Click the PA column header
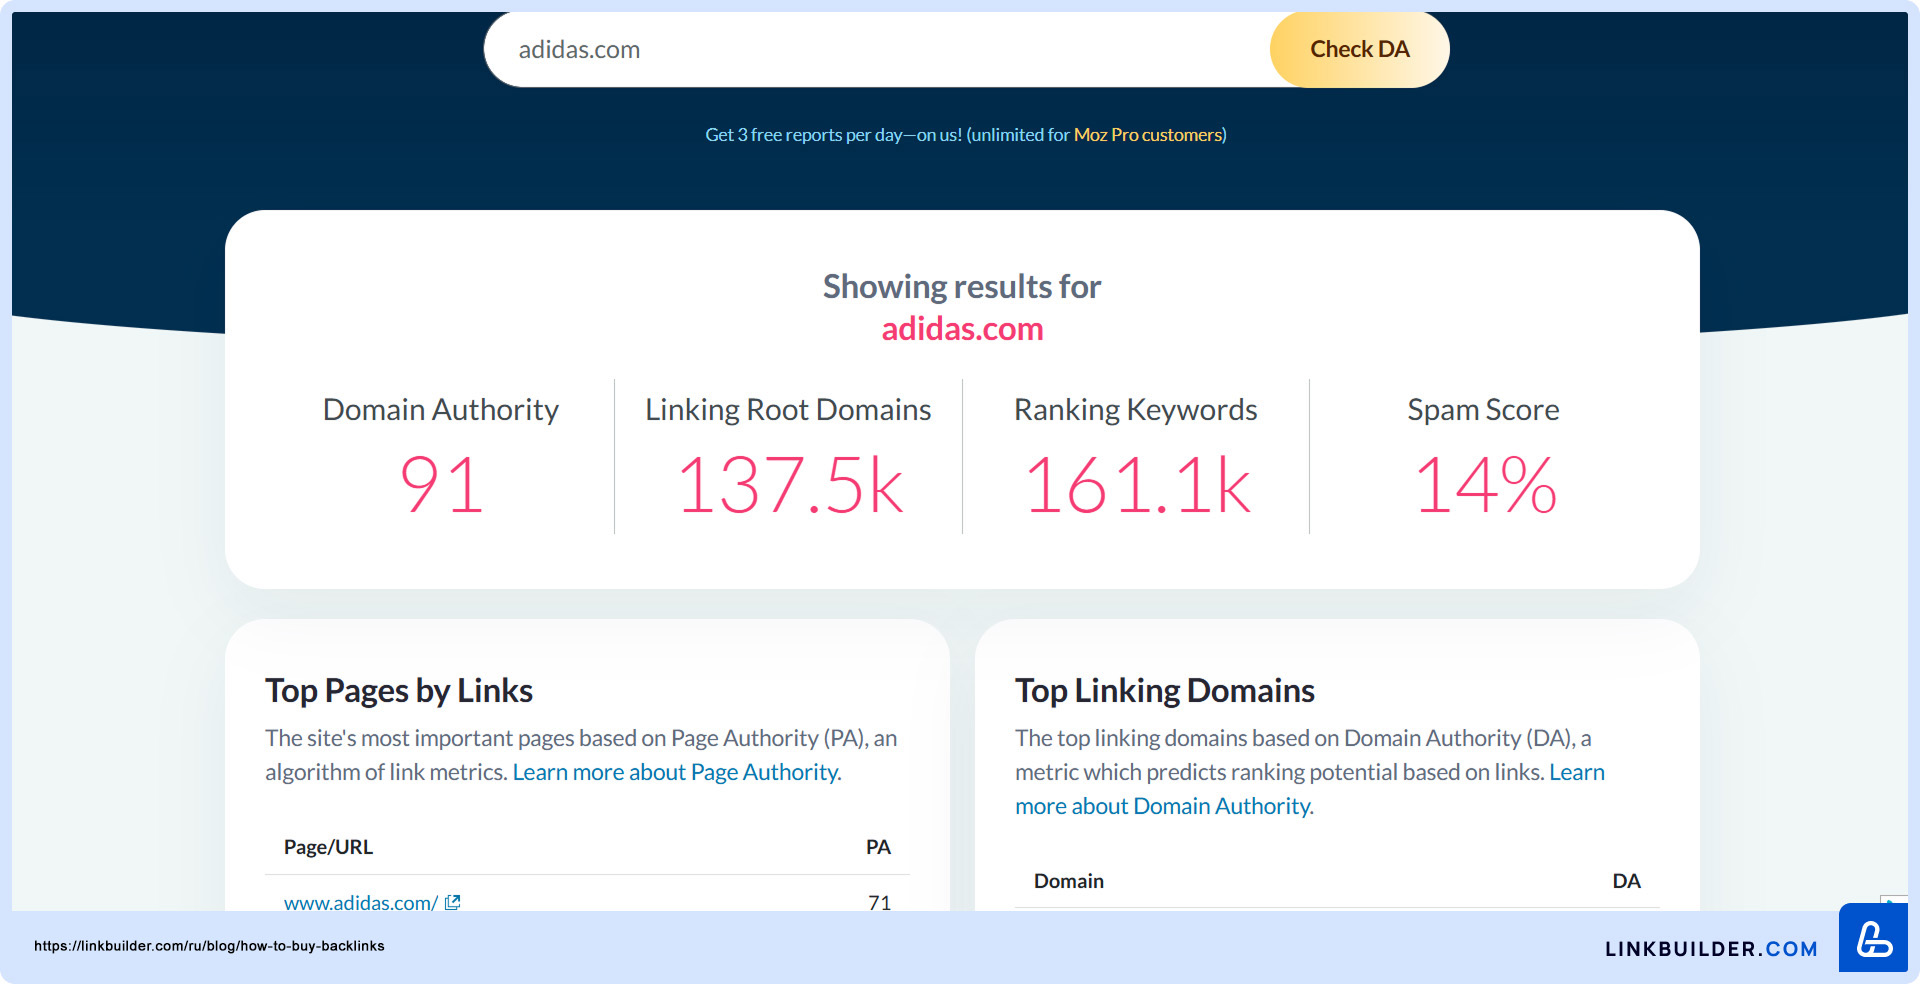The width and height of the screenshot is (1920, 984). point(878,847)
